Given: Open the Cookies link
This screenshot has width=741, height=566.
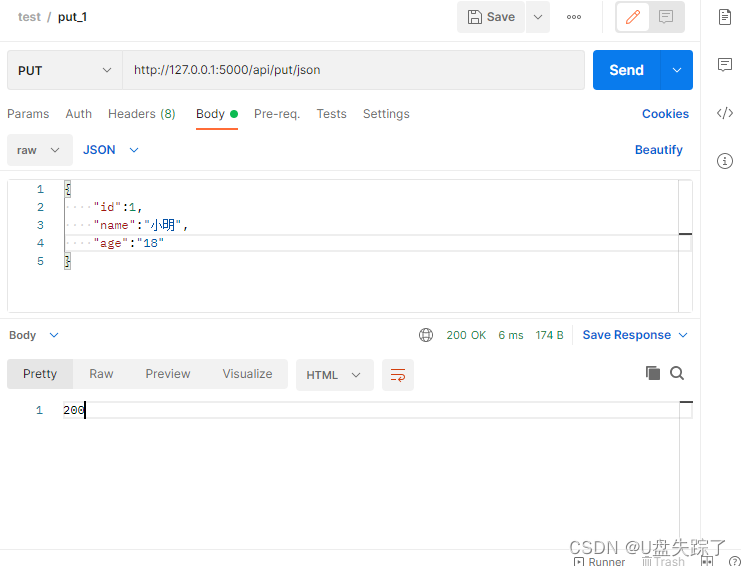Looking at the screenshot, I should point(665,114).
